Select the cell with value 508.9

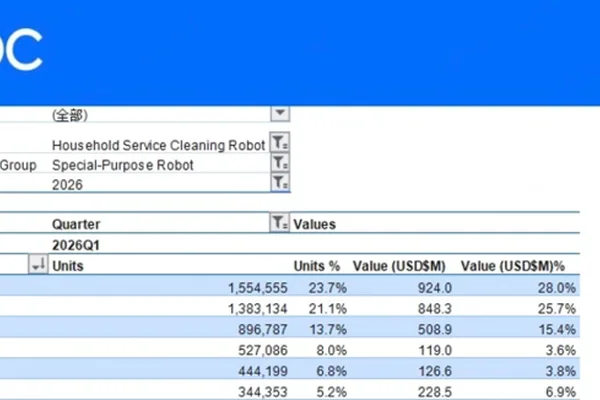click(435, 329)
